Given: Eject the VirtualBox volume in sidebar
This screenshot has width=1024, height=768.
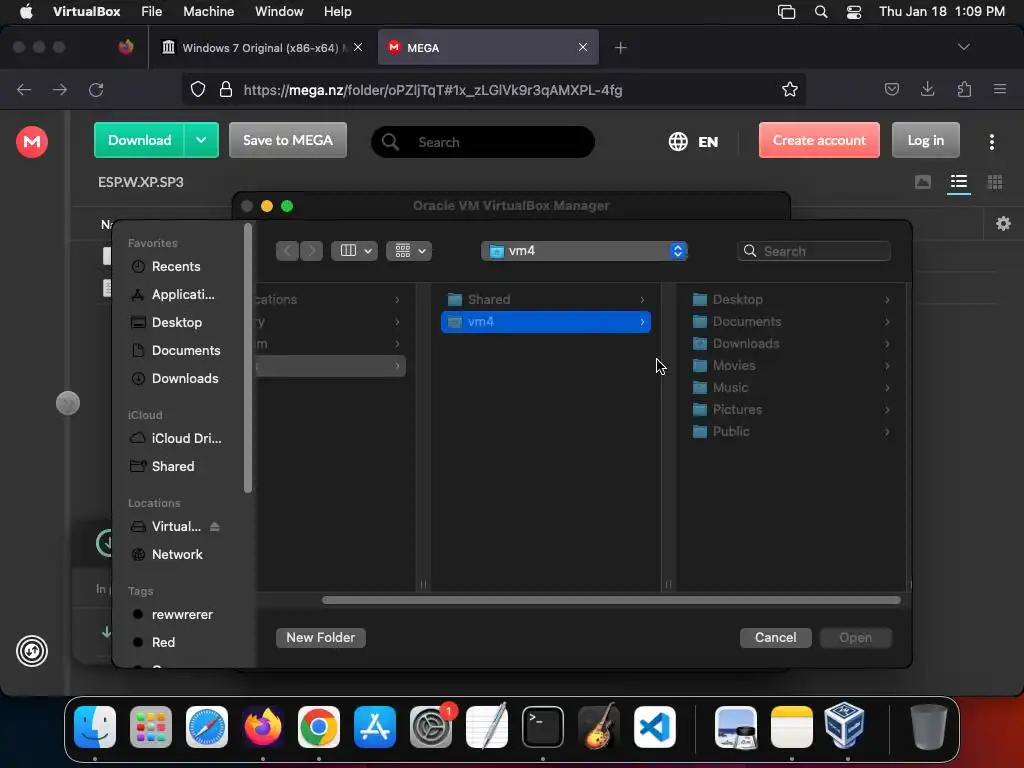Looking at the screenshot, I should (215, 526).
